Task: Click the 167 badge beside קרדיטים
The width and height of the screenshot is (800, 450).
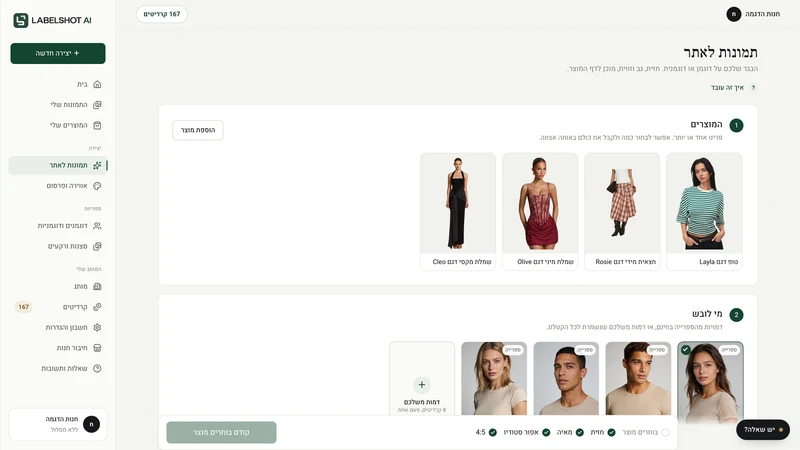Action: (23, 307)
